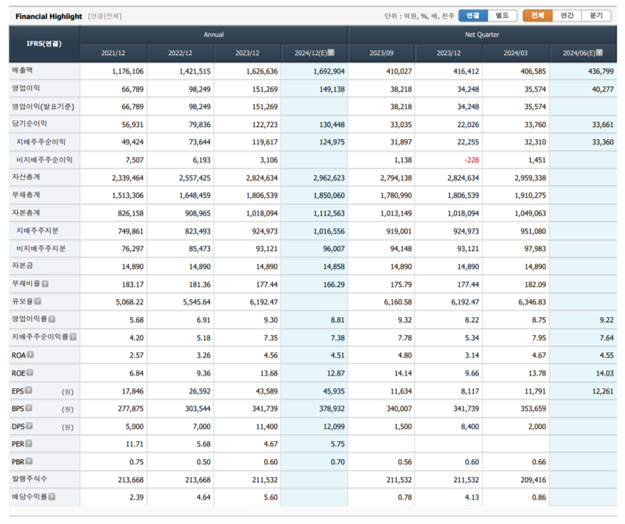Image resolution: width=625 pixels, height=524 pixels.
Task: Click the ROE help icon
Action: (x=29, y=373)
